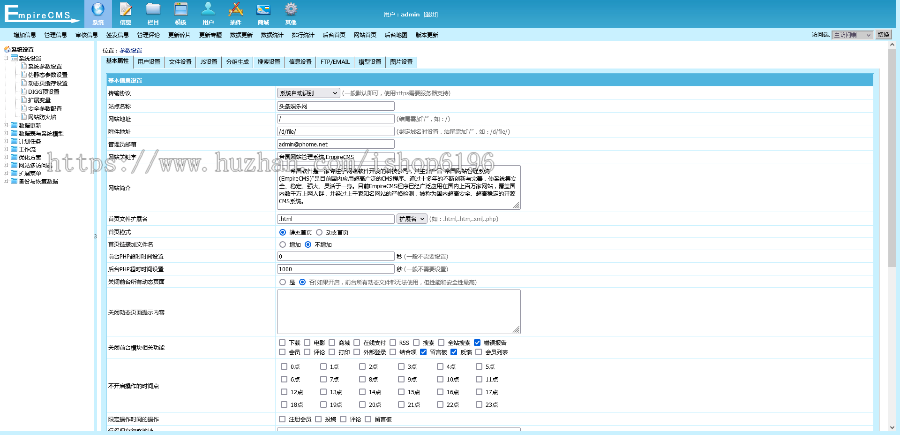Click the 系统设置 root icon atop tree
Screen dimensions: 900x435
click(7, 49)
